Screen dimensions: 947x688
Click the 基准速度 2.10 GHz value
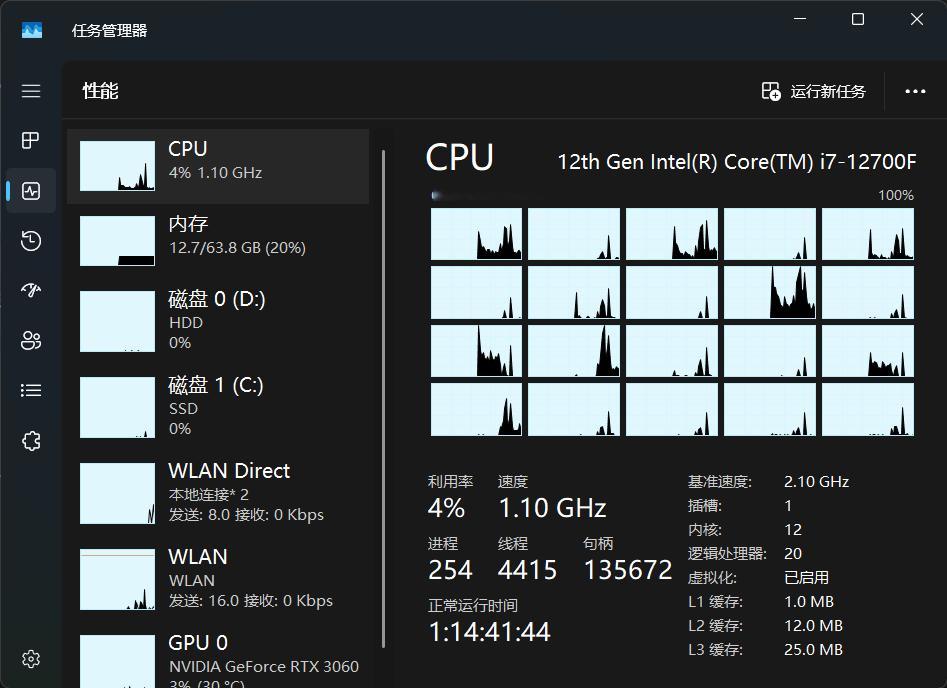pos(817,481)
